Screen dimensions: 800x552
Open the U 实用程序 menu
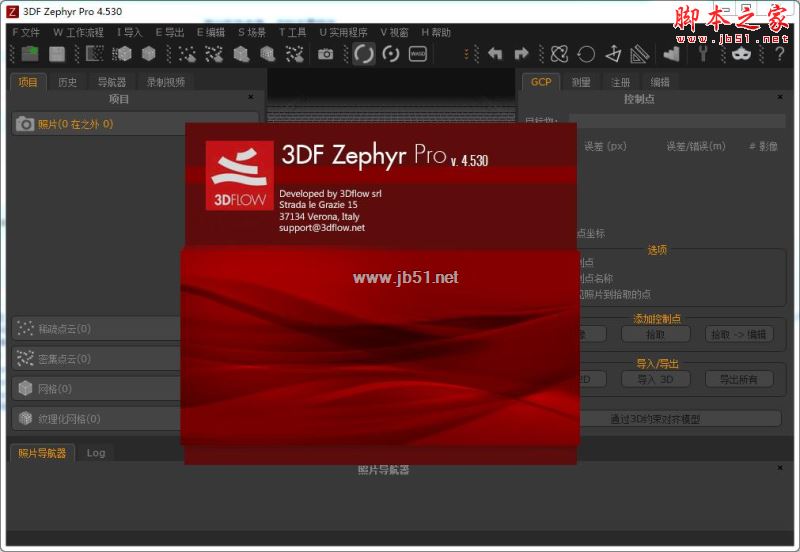click(x=343, y=32)
